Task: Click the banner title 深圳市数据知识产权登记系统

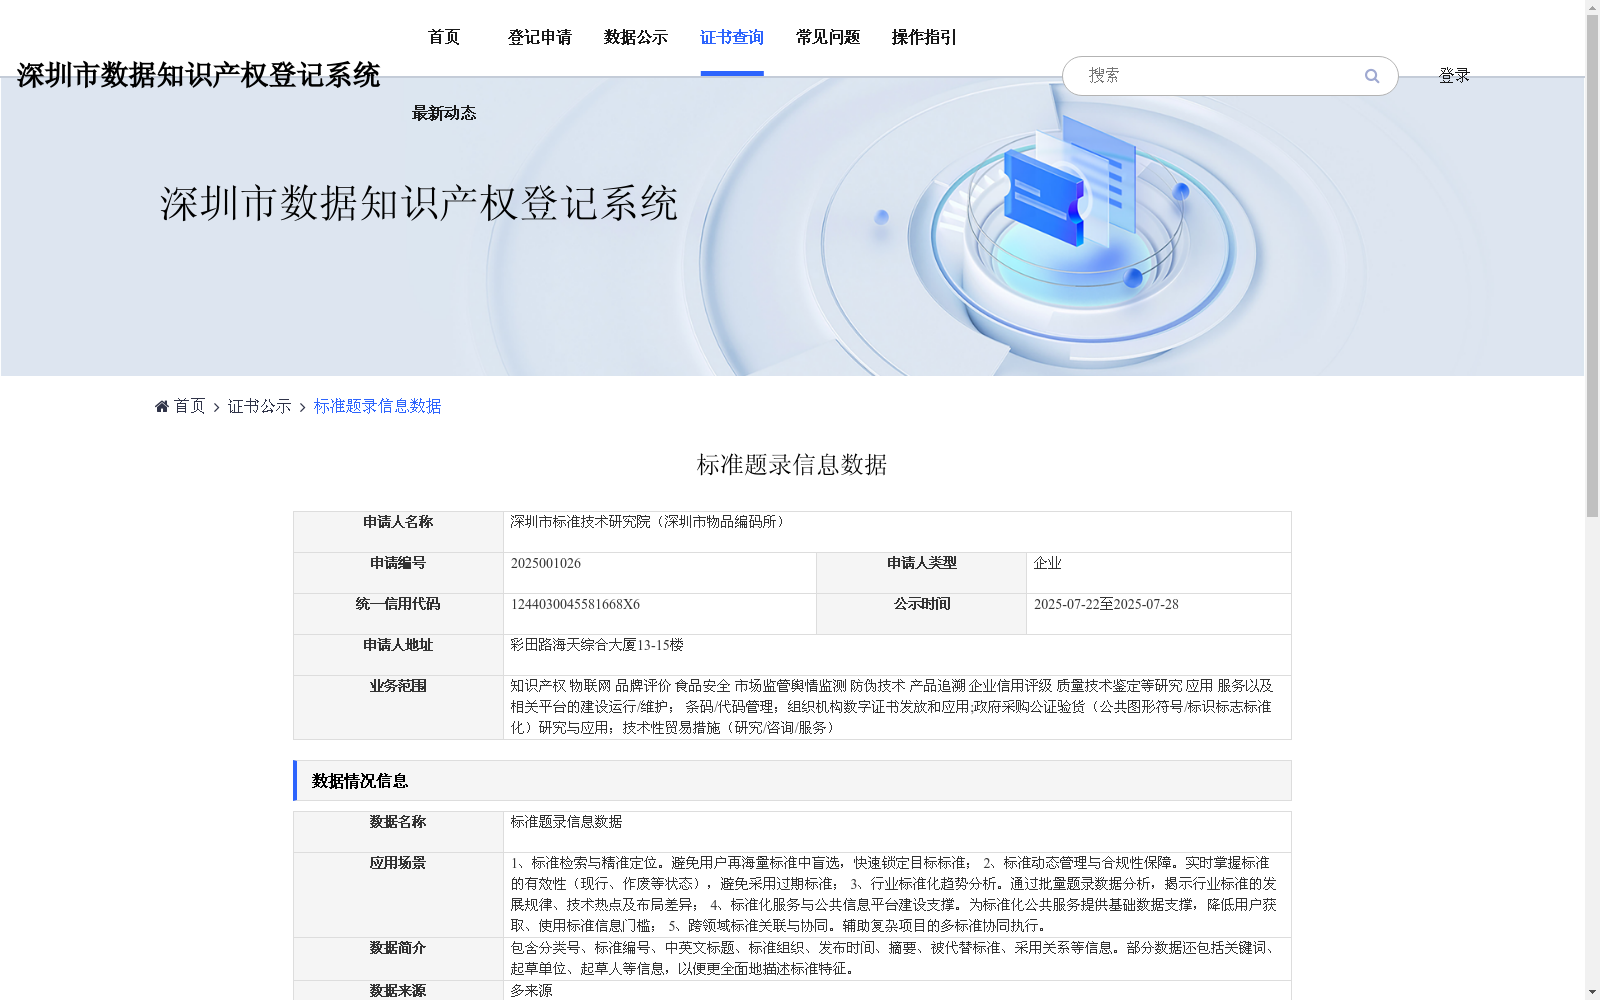Action: (419, 203)
